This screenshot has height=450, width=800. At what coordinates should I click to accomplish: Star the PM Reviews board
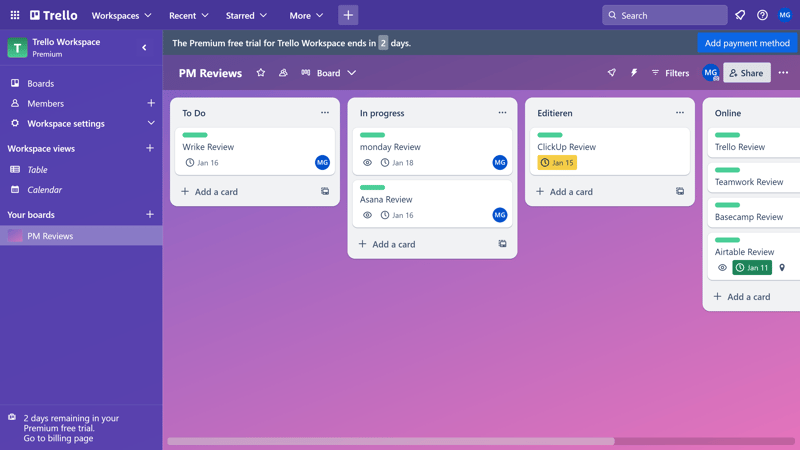(x=261, y=73)
